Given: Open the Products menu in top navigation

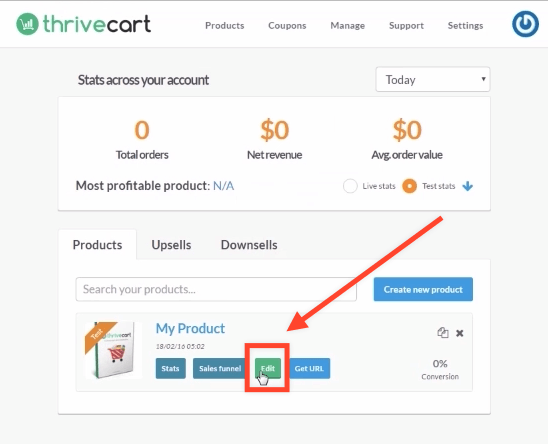Looking at the screenshot, I should (x=225, y=26).
